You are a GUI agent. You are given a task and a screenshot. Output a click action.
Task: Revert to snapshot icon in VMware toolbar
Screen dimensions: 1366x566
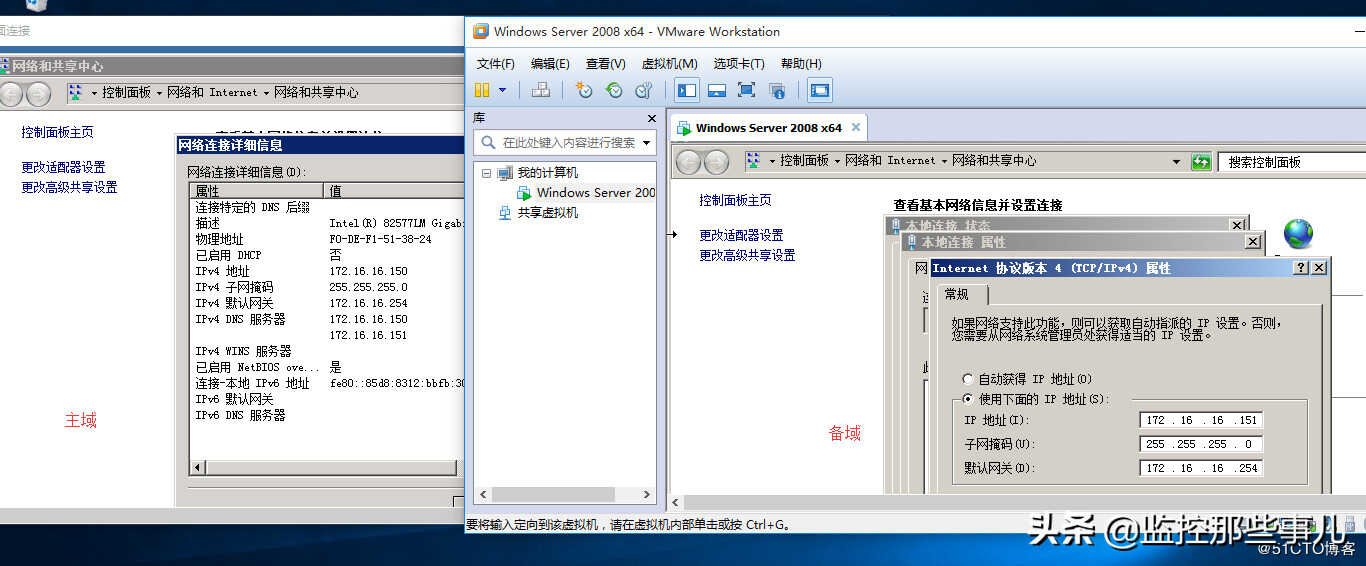click(x=614, y=90)
